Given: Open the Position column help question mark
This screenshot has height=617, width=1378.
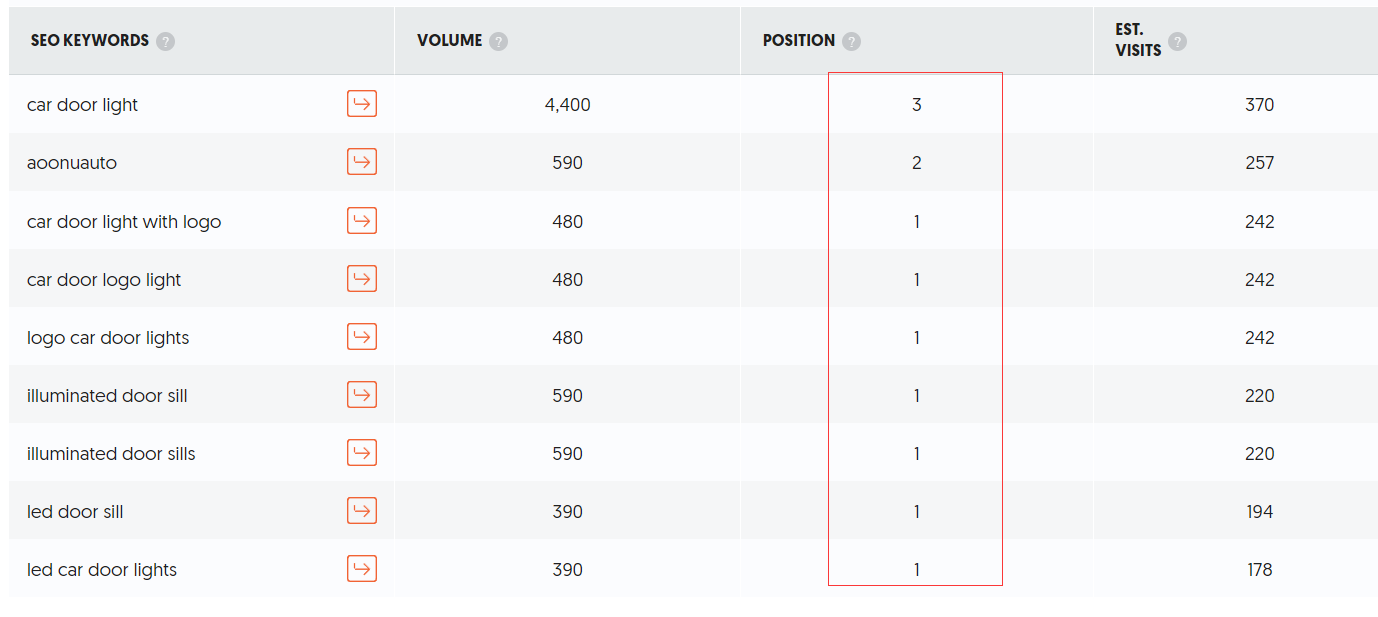Looking at the screenshot, I should tap(851, 41).
